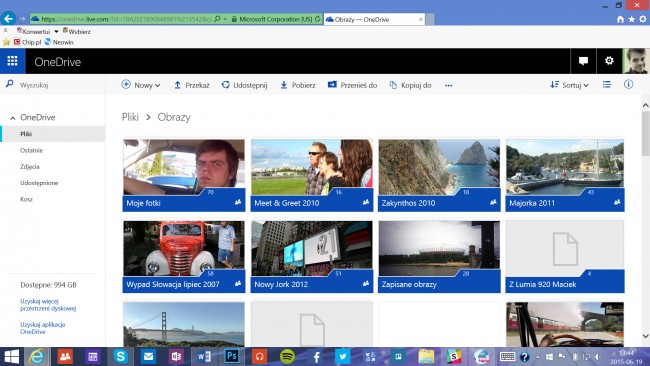Open browser favorites star icon
650x366 pixels.
(x=631, y=19)
